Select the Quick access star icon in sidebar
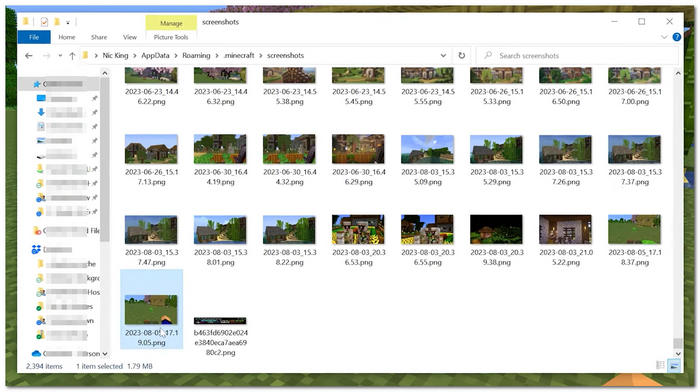Screen dimensions: 700x392 [37, 84]
